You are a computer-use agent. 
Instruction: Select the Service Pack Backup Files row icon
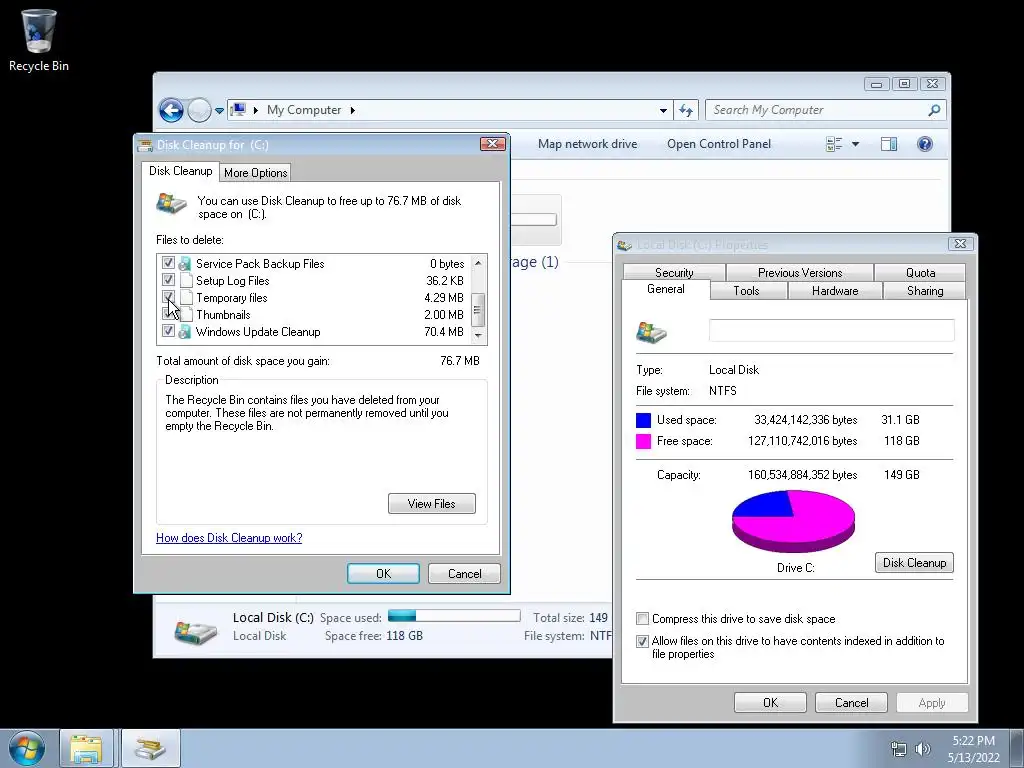click(x=185, y=264)
